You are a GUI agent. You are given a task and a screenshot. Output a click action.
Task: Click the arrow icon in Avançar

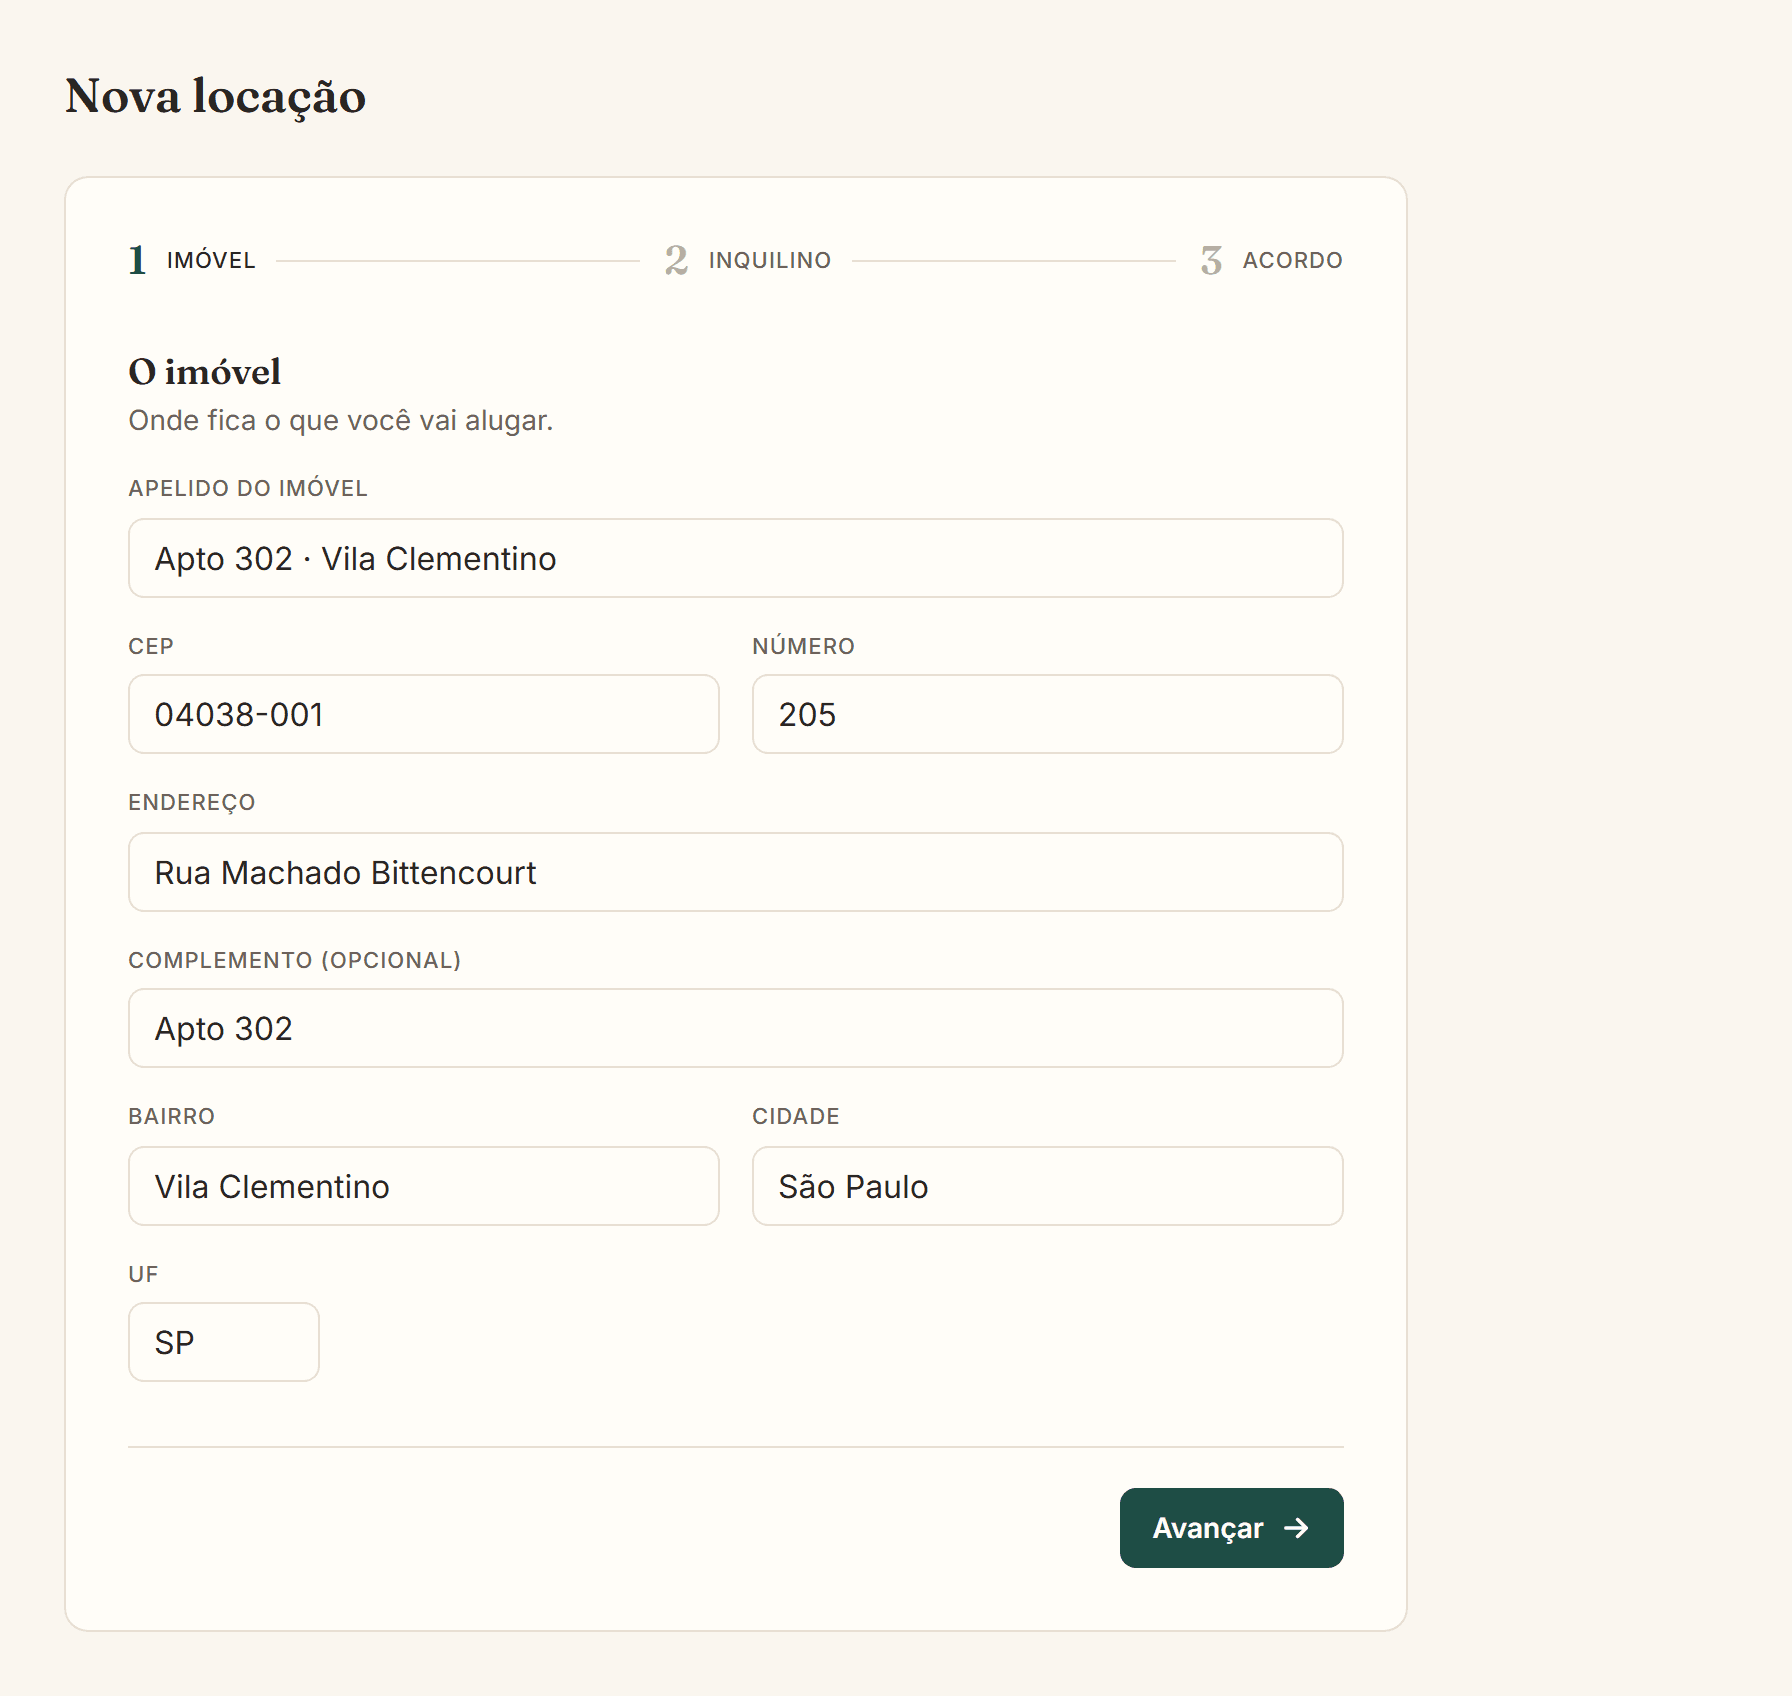1296,1528
